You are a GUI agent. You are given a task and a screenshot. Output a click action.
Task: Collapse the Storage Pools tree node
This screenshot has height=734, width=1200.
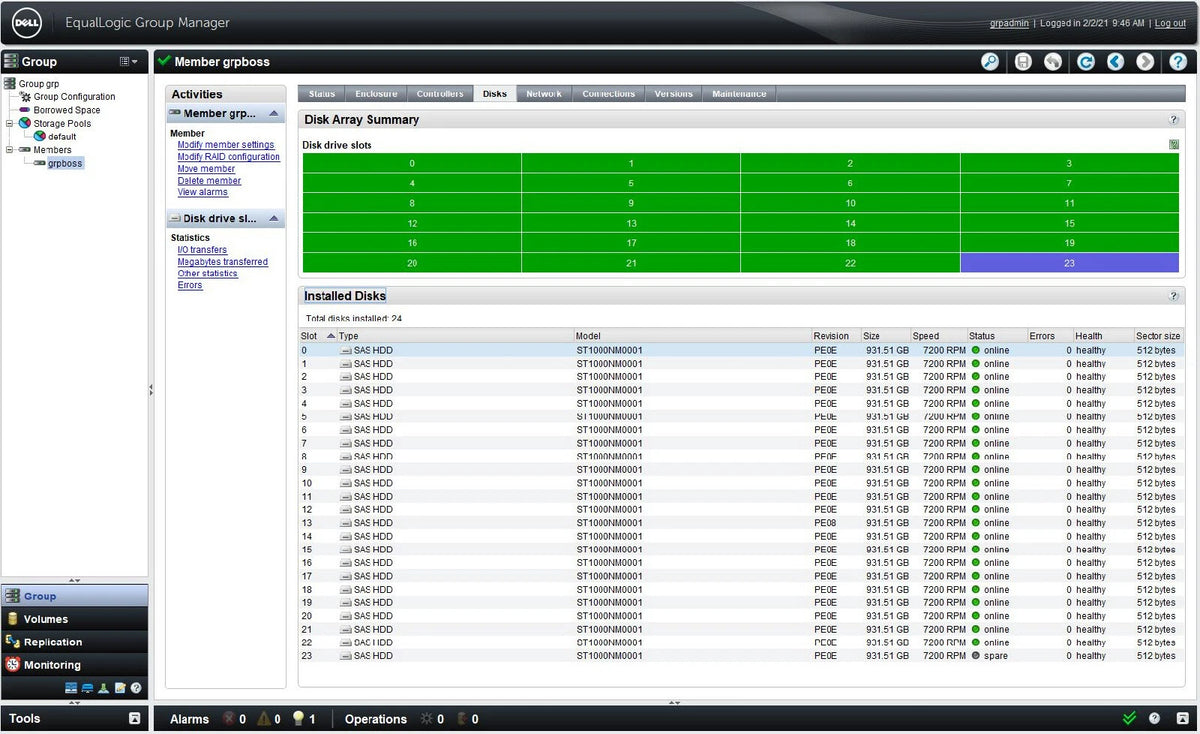(10, 124)
